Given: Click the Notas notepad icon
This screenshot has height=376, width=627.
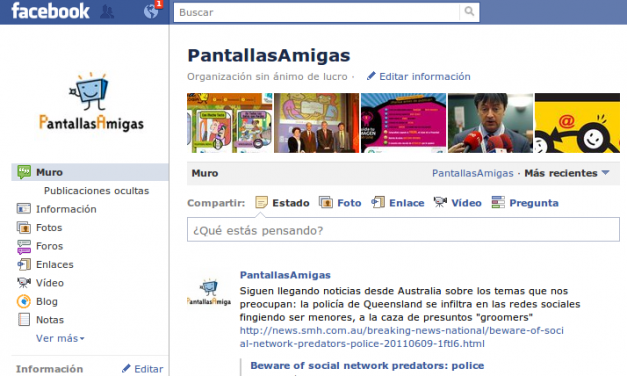Looking at the screenshot, I should [24, 320].
